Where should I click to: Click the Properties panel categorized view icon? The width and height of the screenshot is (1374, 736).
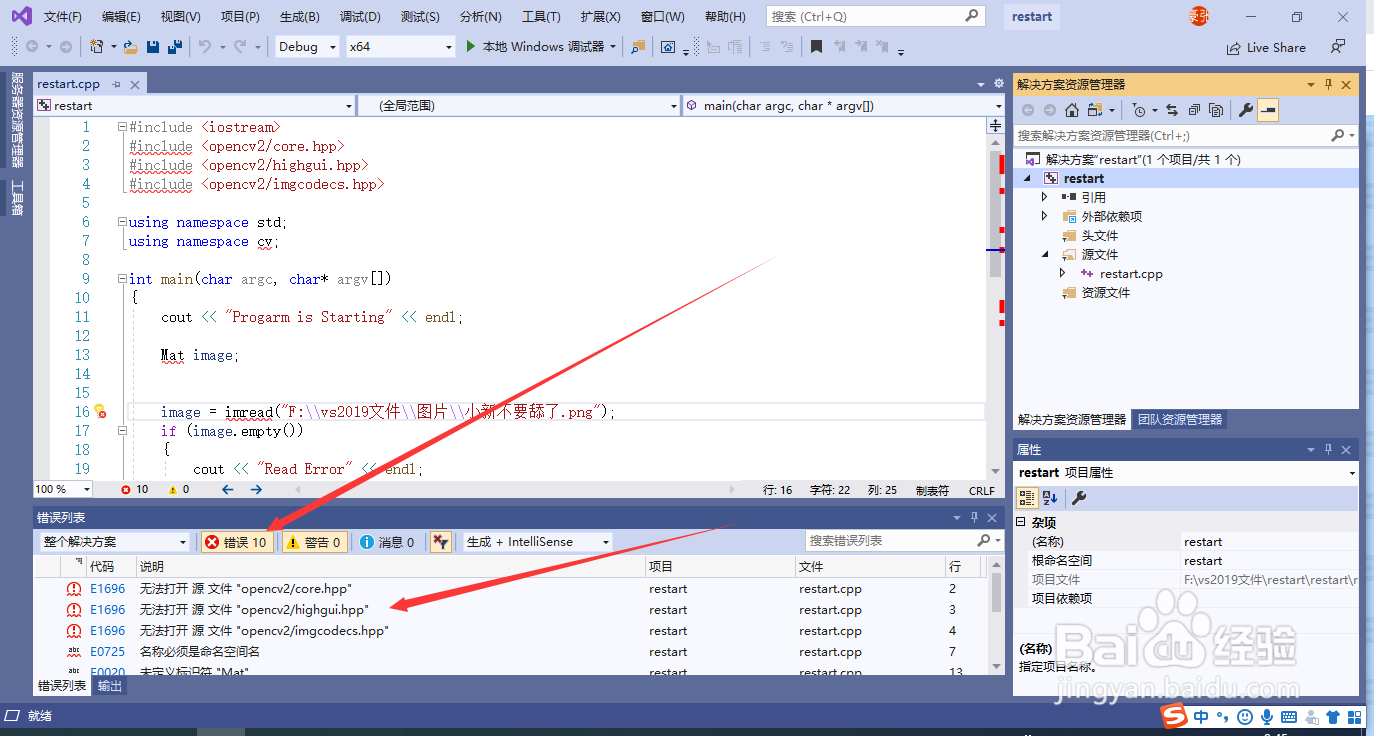(1026, 497)
